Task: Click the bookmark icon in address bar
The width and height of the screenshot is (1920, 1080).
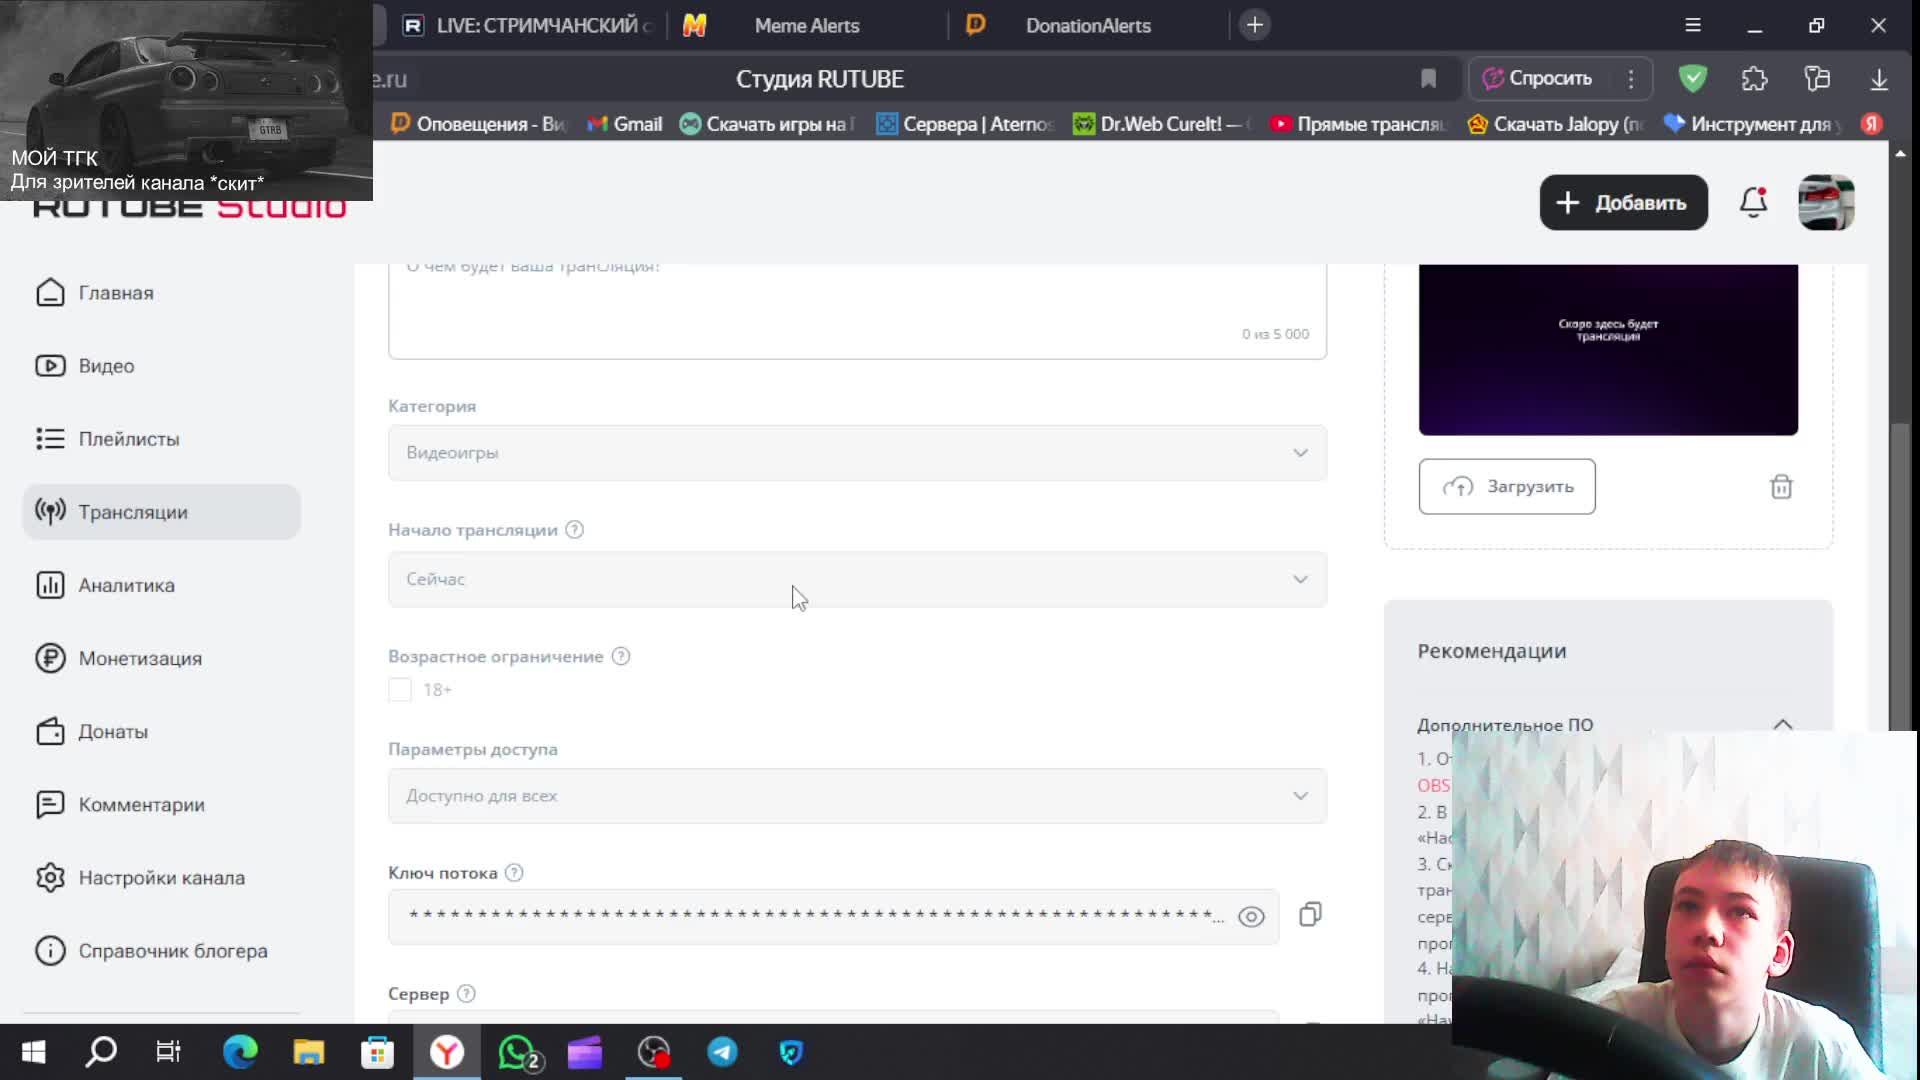Action: 1428,79
